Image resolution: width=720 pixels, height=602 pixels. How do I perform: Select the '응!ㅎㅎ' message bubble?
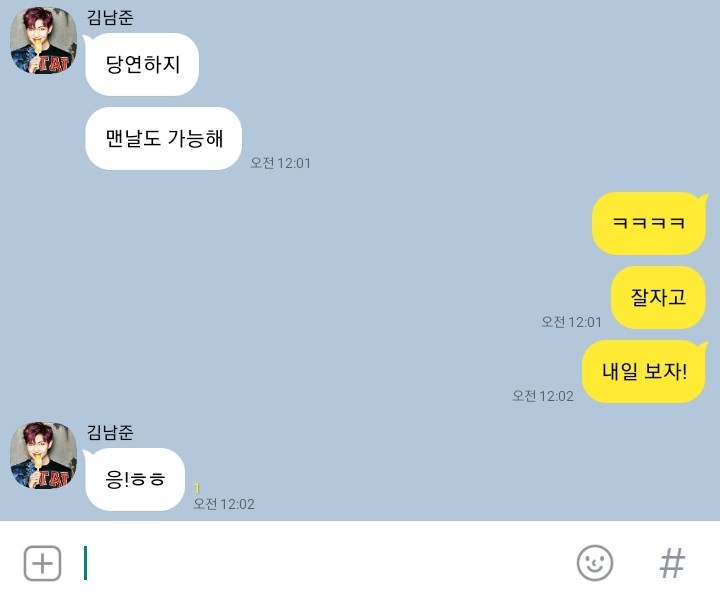(135, 479)
